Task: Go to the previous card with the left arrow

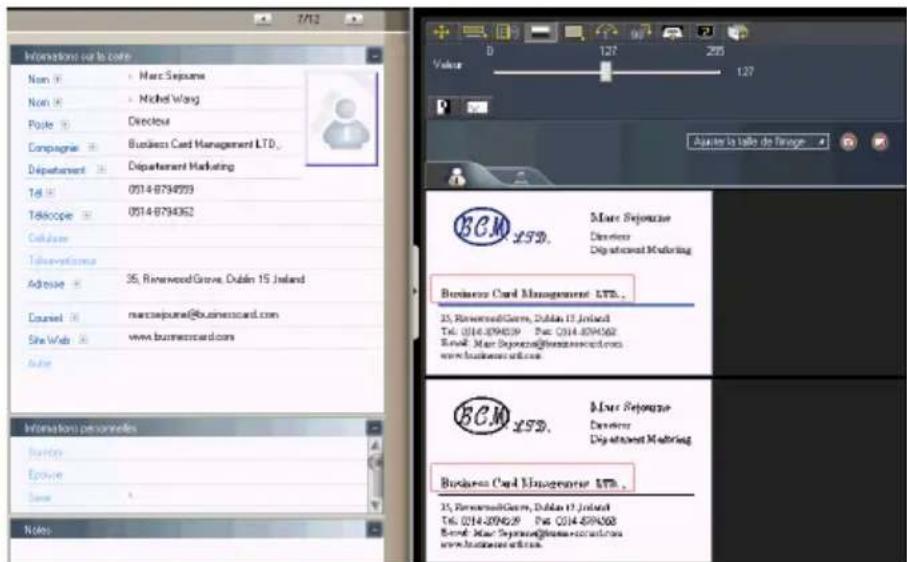Action: pos(263,19)
